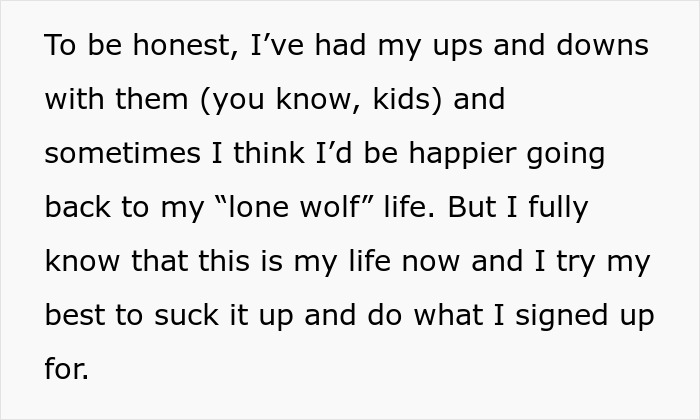Click the final word "for."
The height and width of the screenshot is (420, 700).
point(67,370)
